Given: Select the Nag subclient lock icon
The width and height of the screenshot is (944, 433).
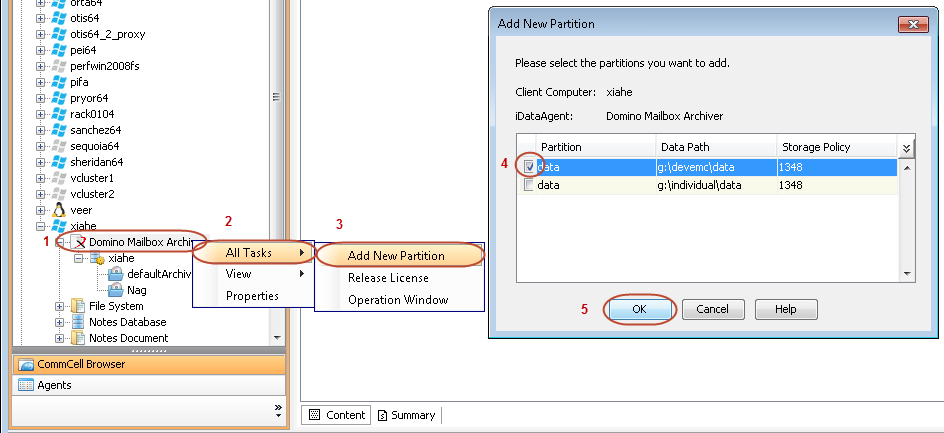Looking at the screenshot, I should (115, 290).
